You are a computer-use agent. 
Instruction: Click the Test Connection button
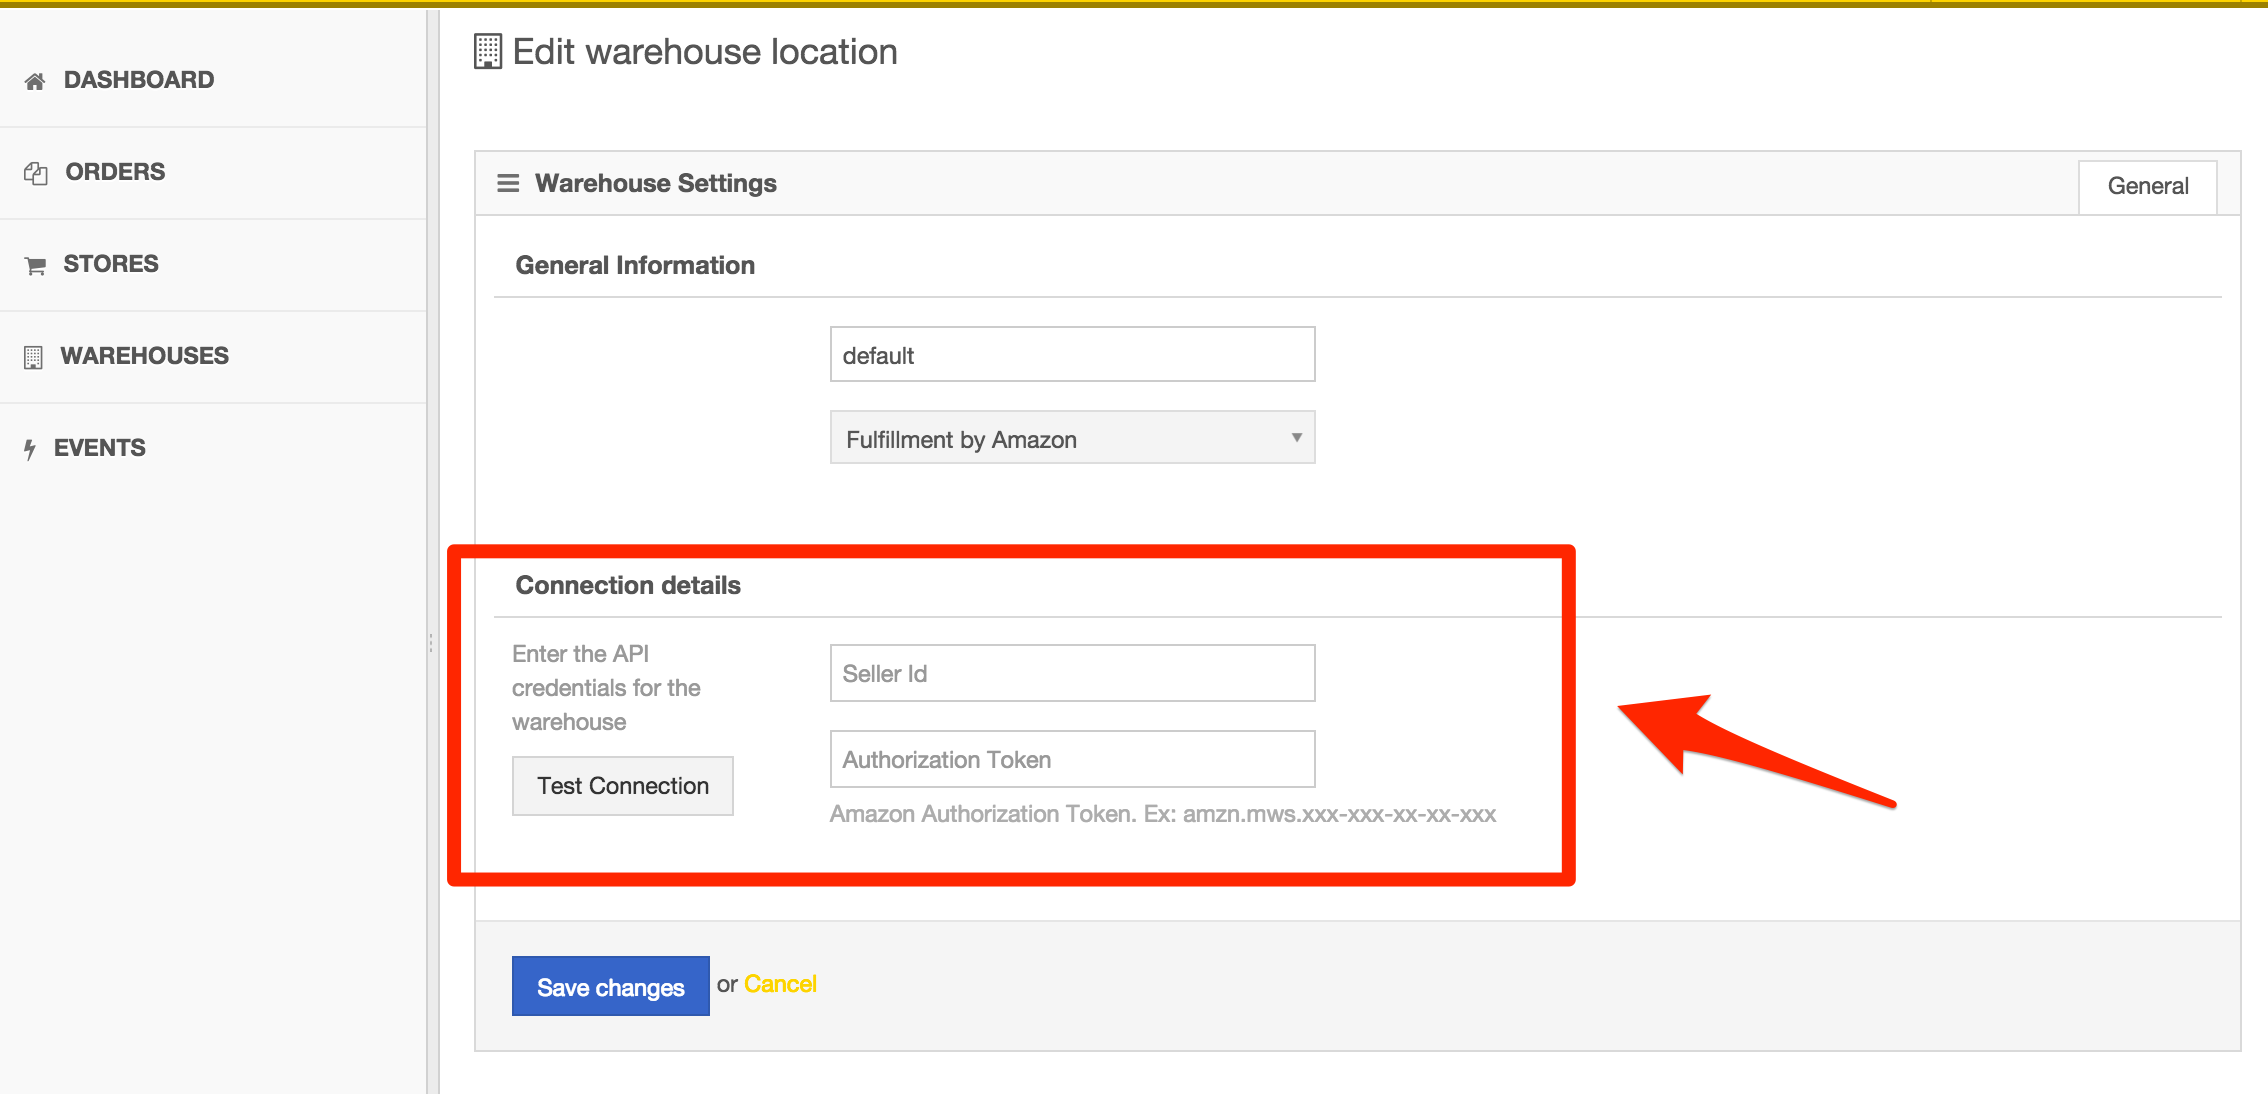coord(623,786)
